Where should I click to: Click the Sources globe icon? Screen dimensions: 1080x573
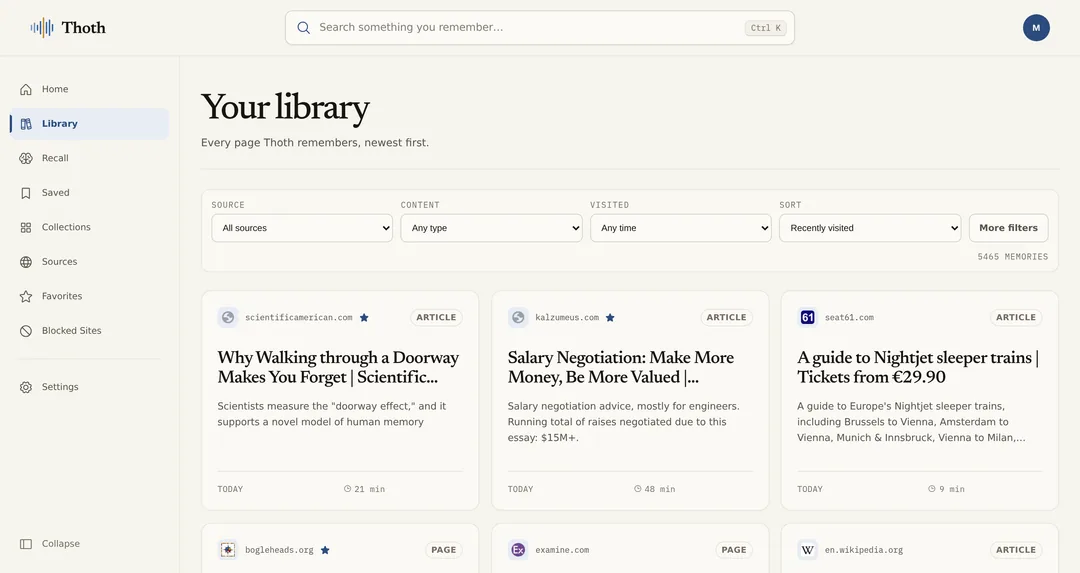pos(26,262)
